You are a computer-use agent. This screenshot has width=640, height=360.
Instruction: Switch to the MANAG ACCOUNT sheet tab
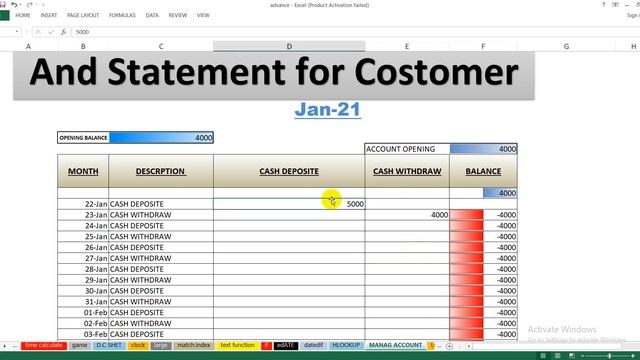[x=395, y=345]
